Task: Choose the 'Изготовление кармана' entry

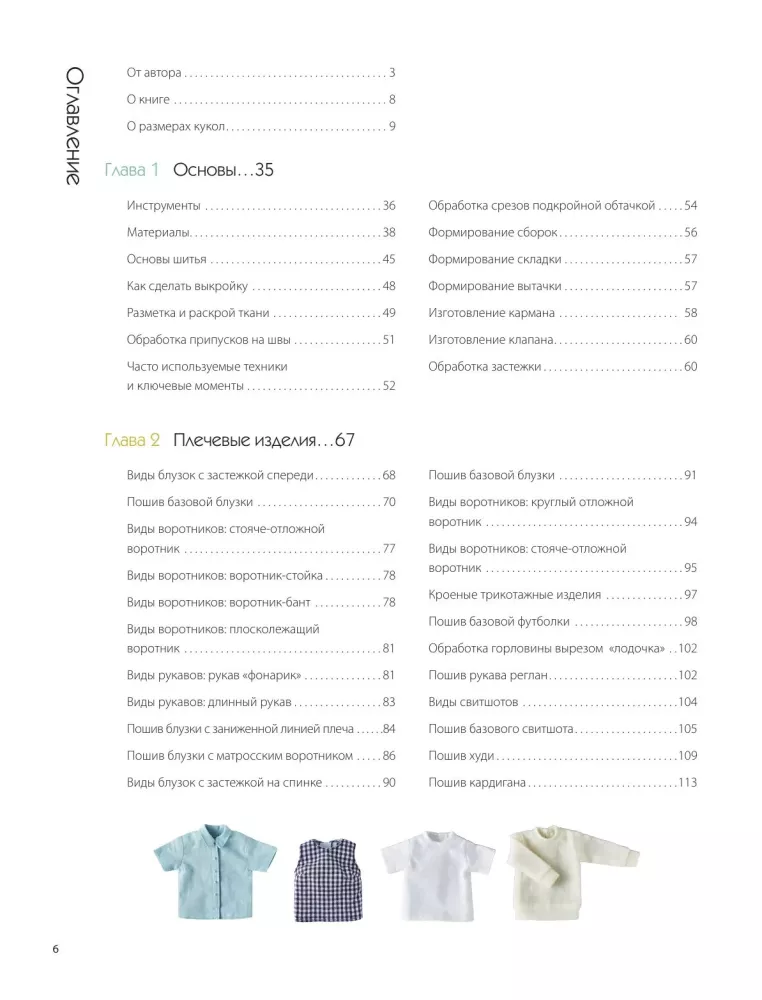Action: click(x=562, y=313)
